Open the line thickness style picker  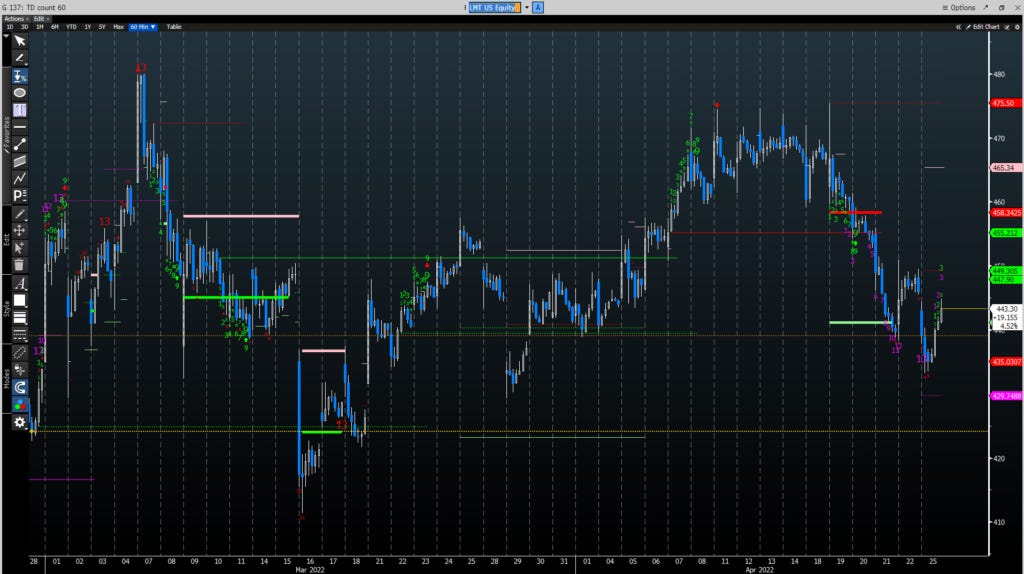click(20, 317)
